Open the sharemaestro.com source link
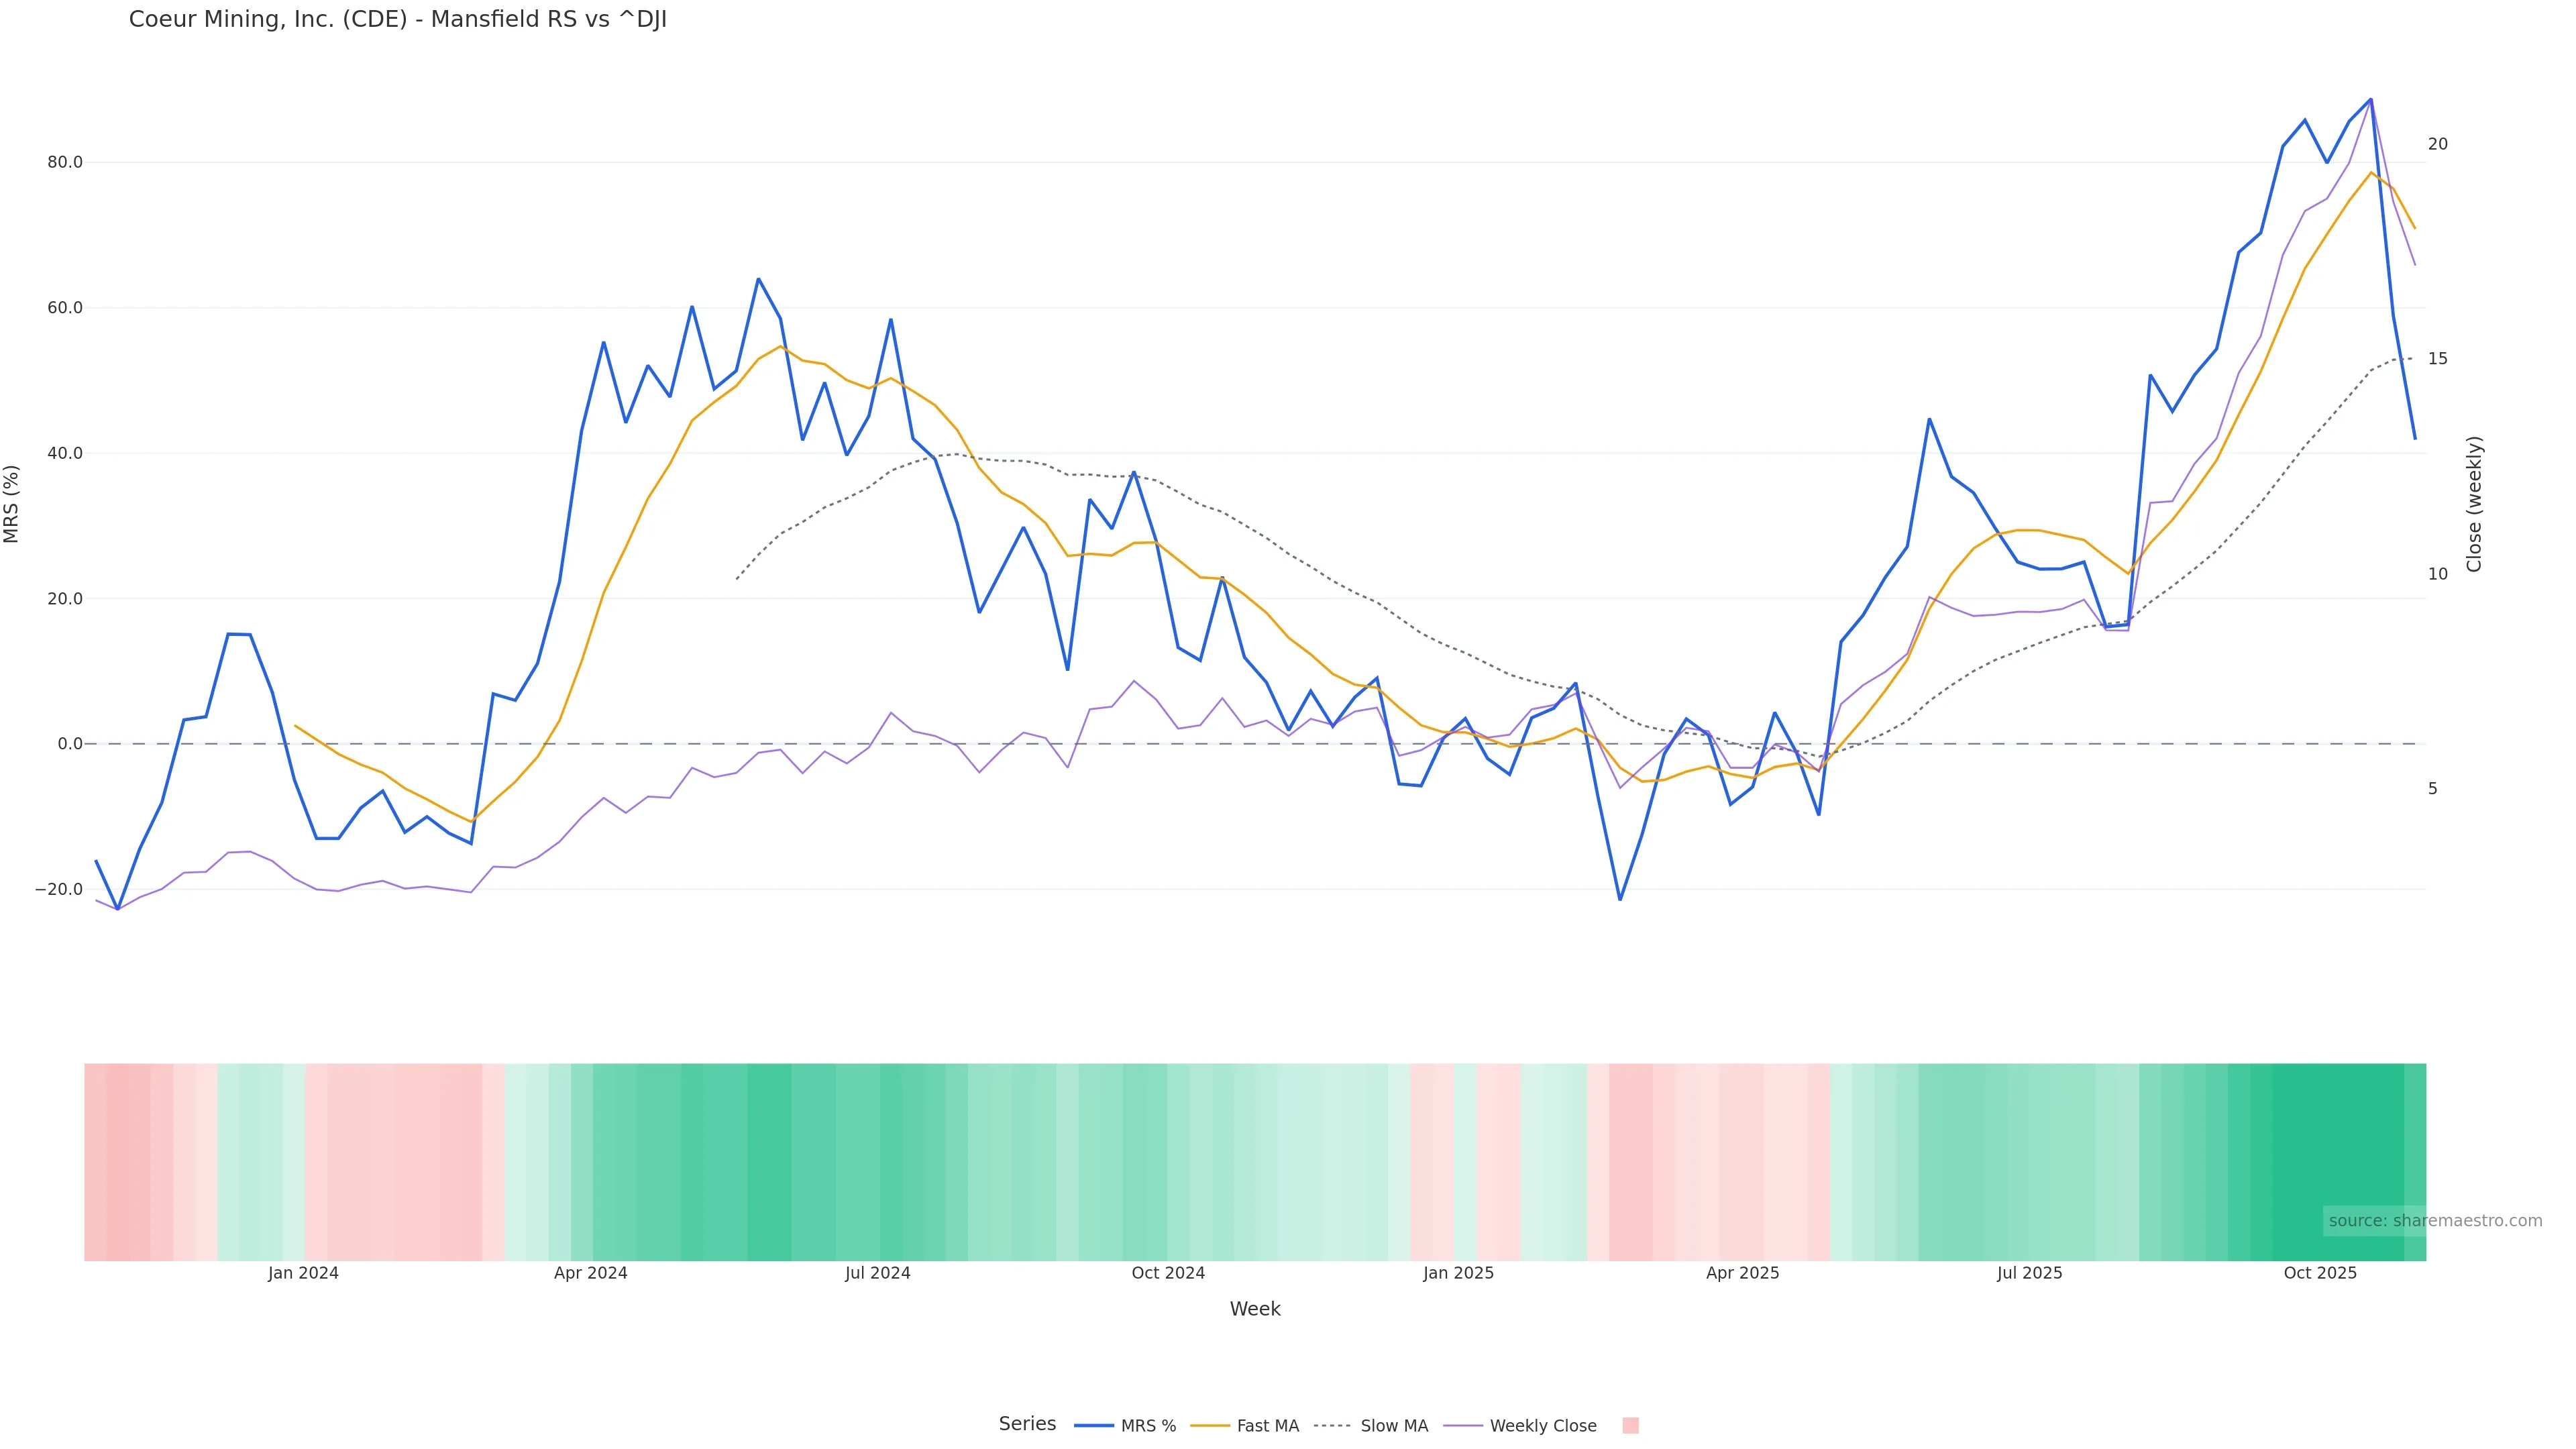The image size is (2576, 1449). pos(2434,1221)
